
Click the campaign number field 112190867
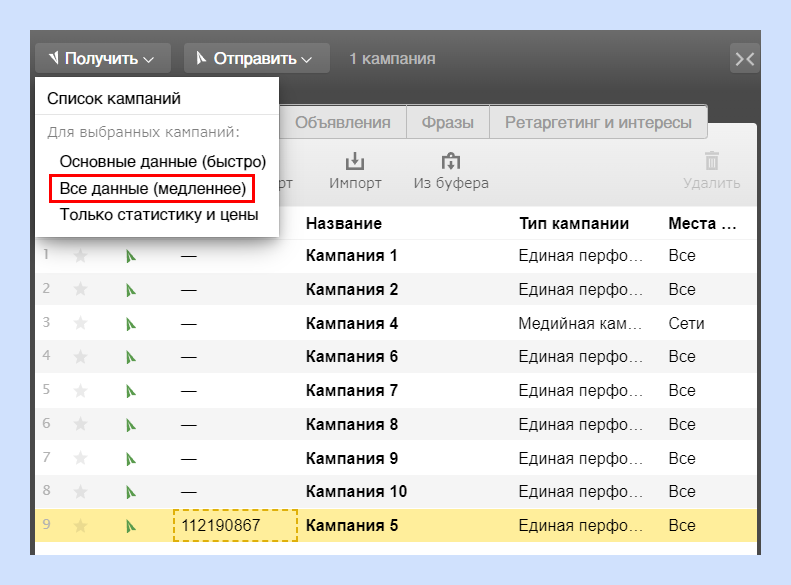(235, 525)
